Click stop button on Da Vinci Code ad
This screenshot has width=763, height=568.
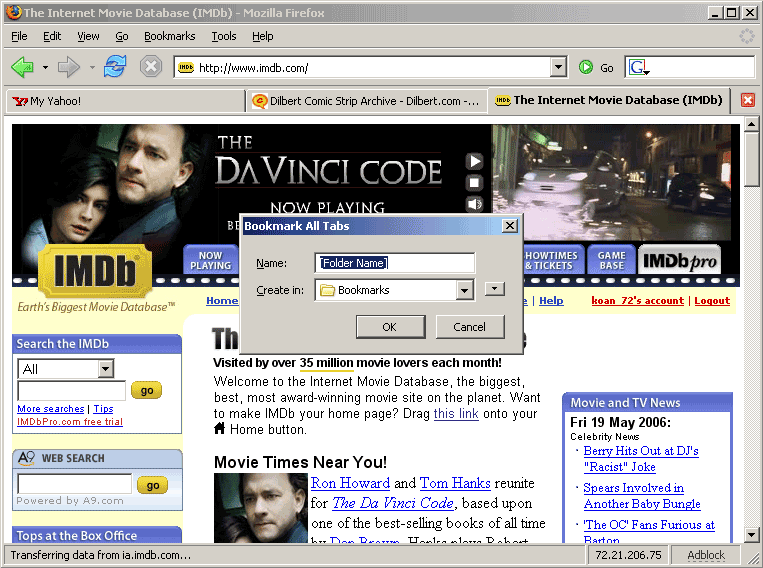[x=474, y=183]
